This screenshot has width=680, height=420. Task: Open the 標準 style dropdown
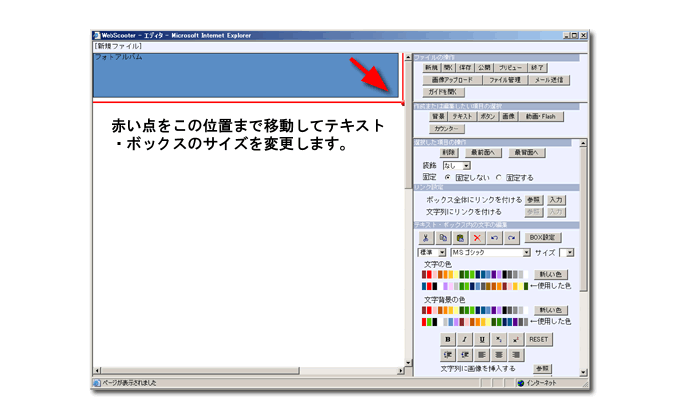[x=432, y=253]
